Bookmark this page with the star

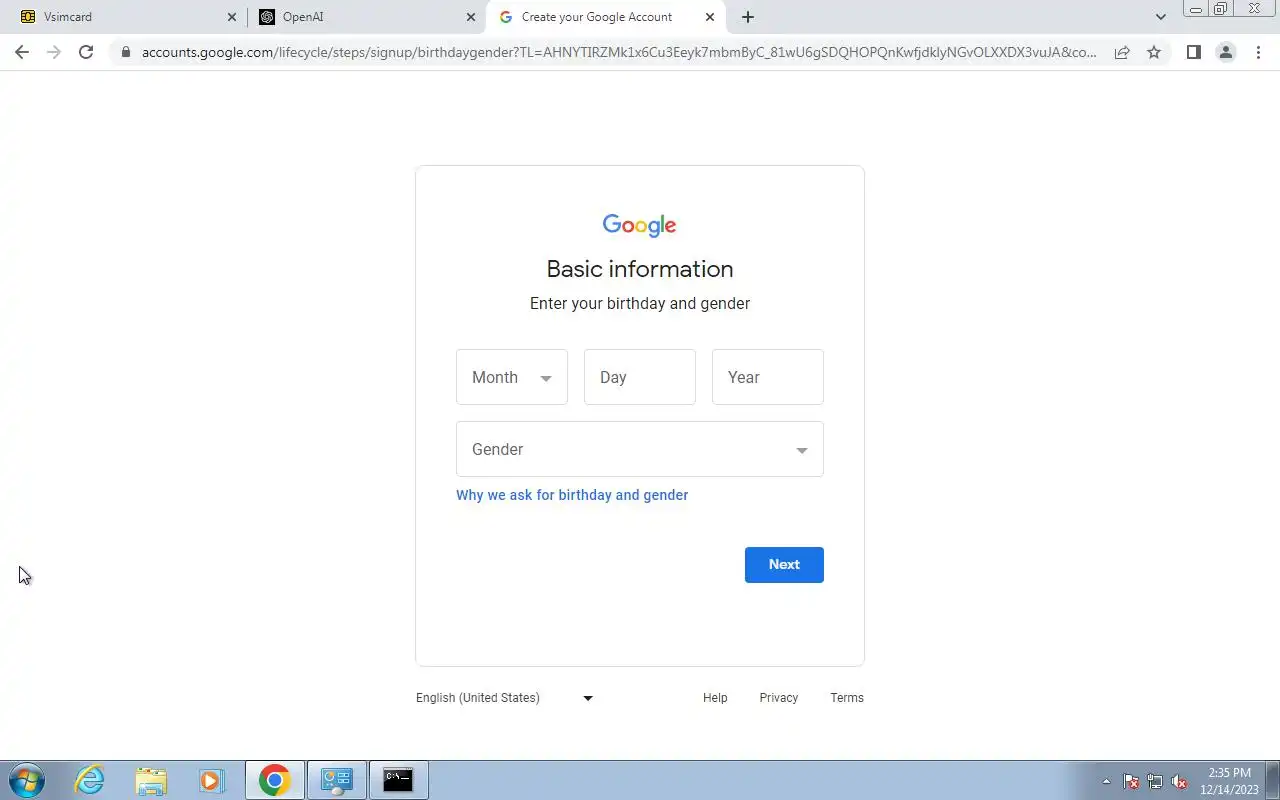pos(1154,52)
